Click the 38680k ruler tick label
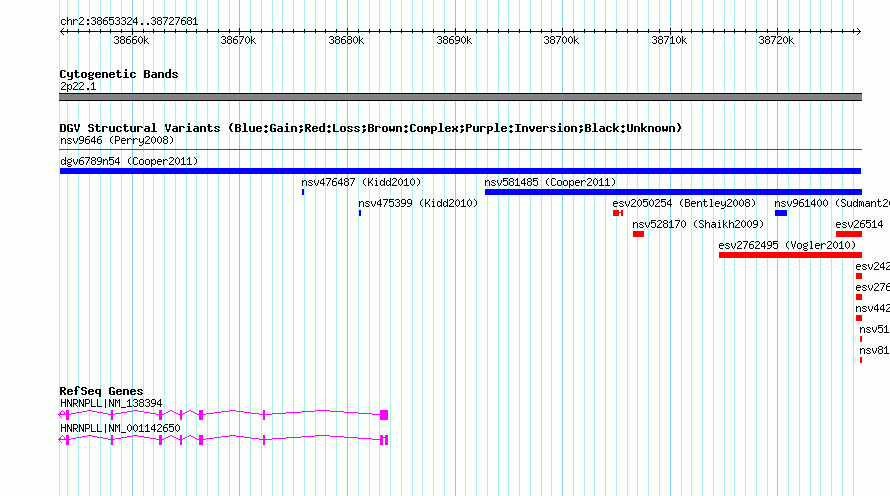The width and height of the screenshot is (890, 496). point(346,40)
